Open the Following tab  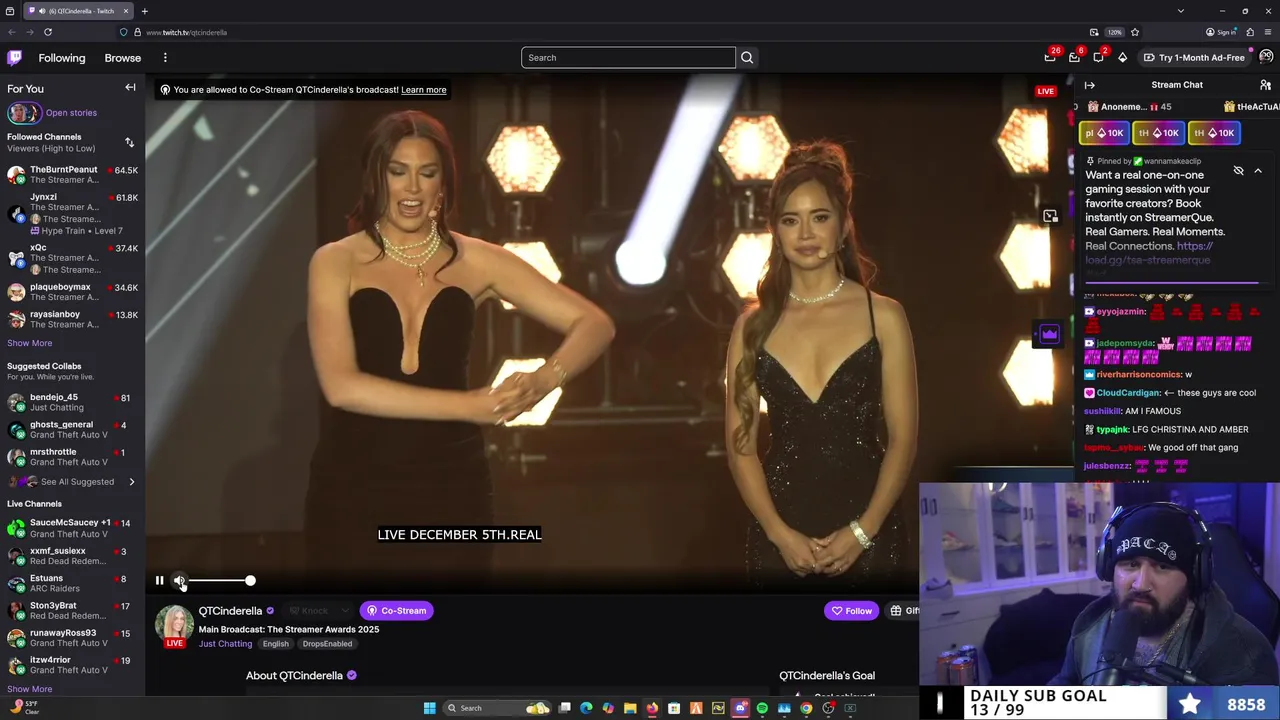pyautogui.click(x=62, y=58)
